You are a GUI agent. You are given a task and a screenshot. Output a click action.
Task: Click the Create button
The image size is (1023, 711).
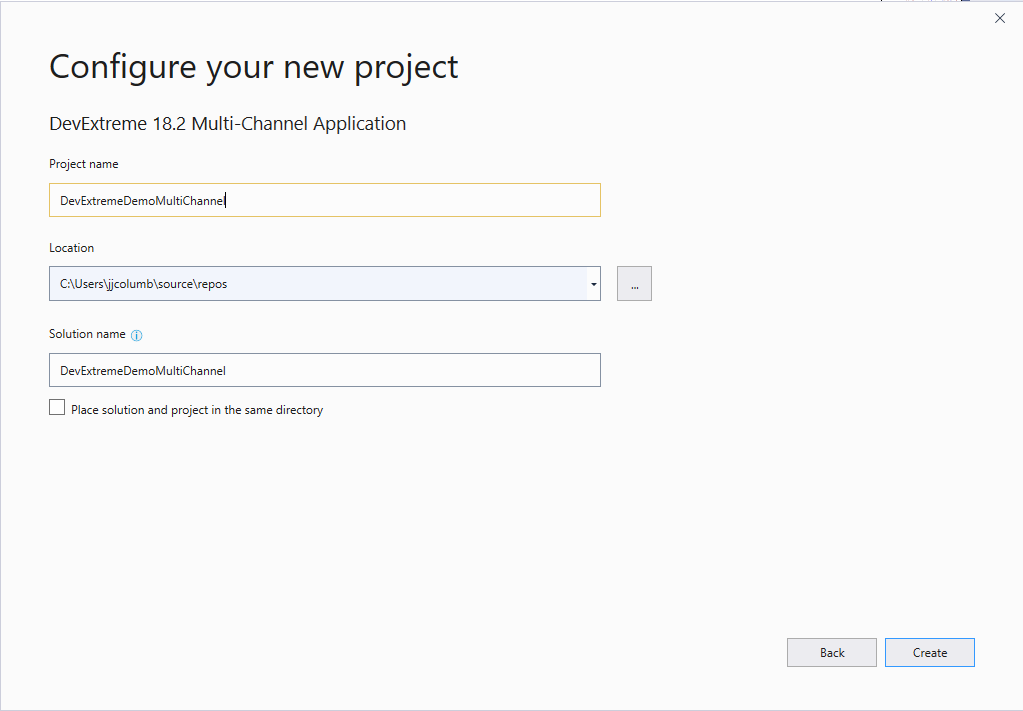tap(930, 652)
